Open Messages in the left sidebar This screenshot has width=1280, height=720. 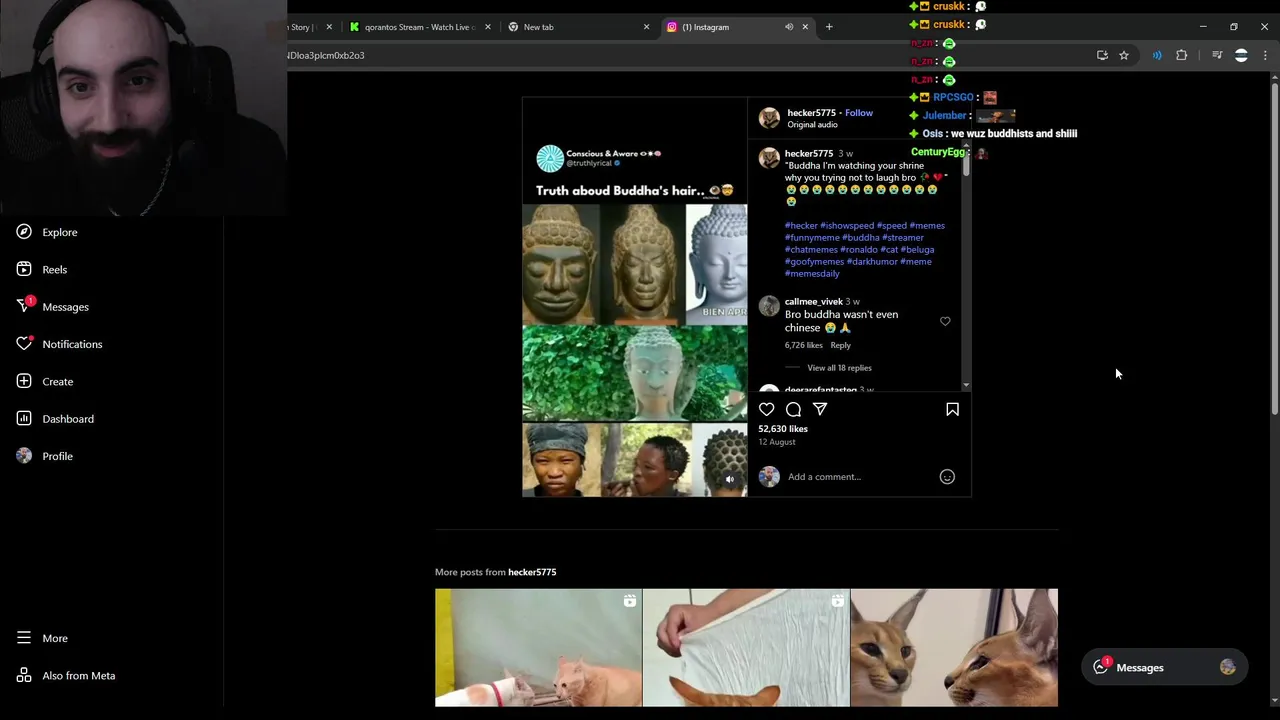(52, 307)
